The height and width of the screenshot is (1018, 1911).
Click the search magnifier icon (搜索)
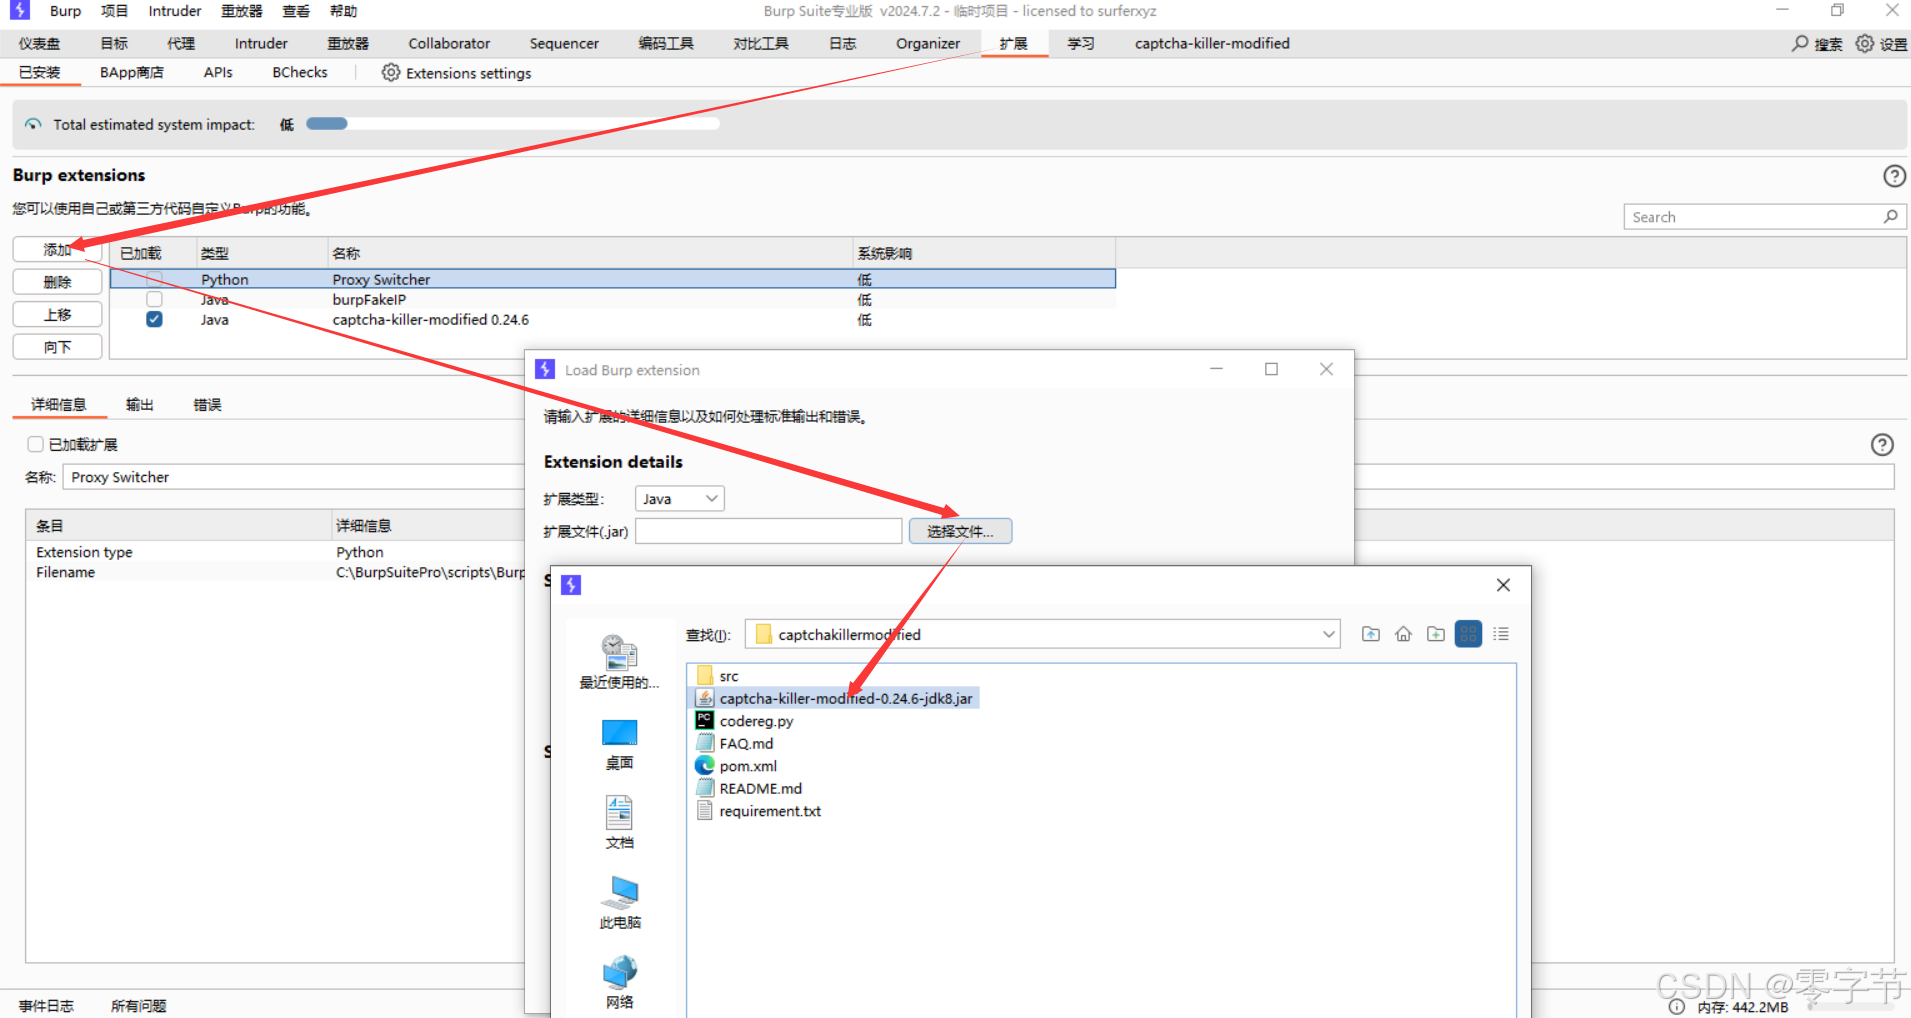pos(1800,44)
